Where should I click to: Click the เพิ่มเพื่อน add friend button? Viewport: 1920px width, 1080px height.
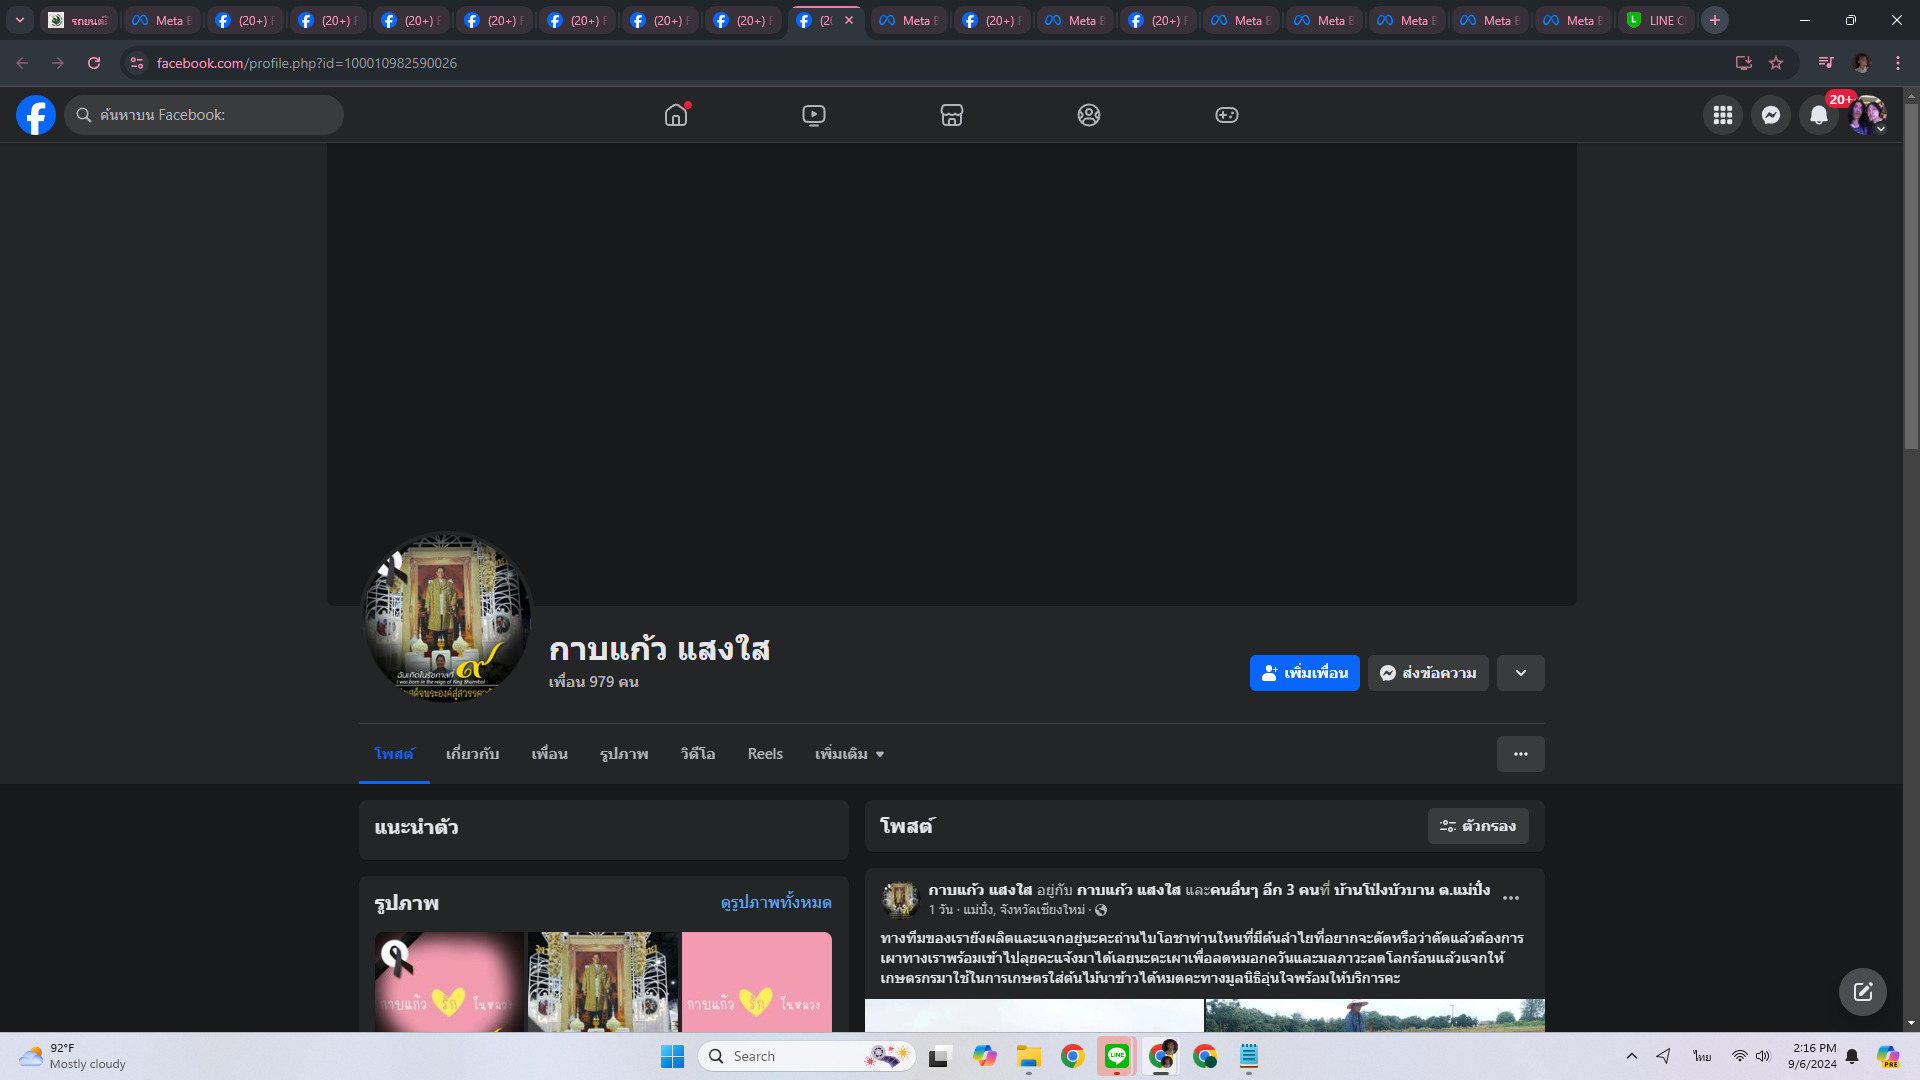tap(1304, 673)
